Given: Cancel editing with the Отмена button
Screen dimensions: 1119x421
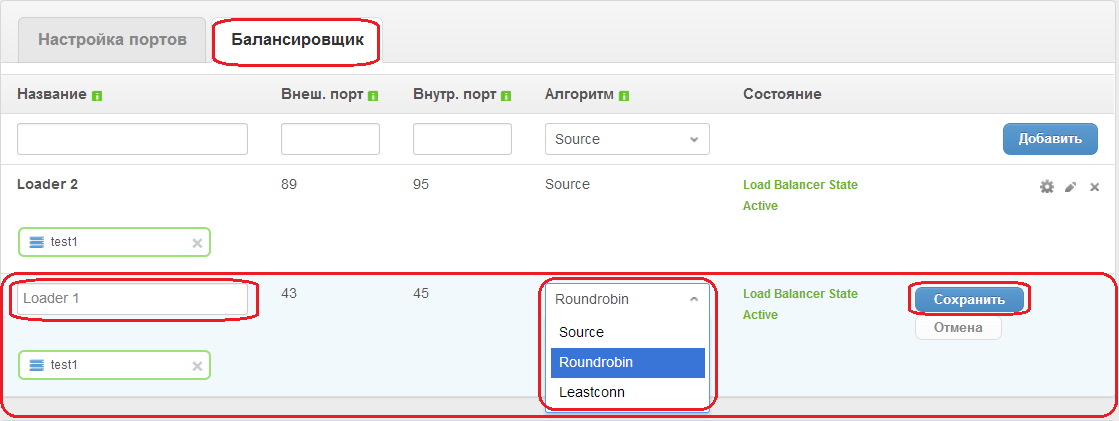Looking at the screenshot, I should tap(957, 327).
